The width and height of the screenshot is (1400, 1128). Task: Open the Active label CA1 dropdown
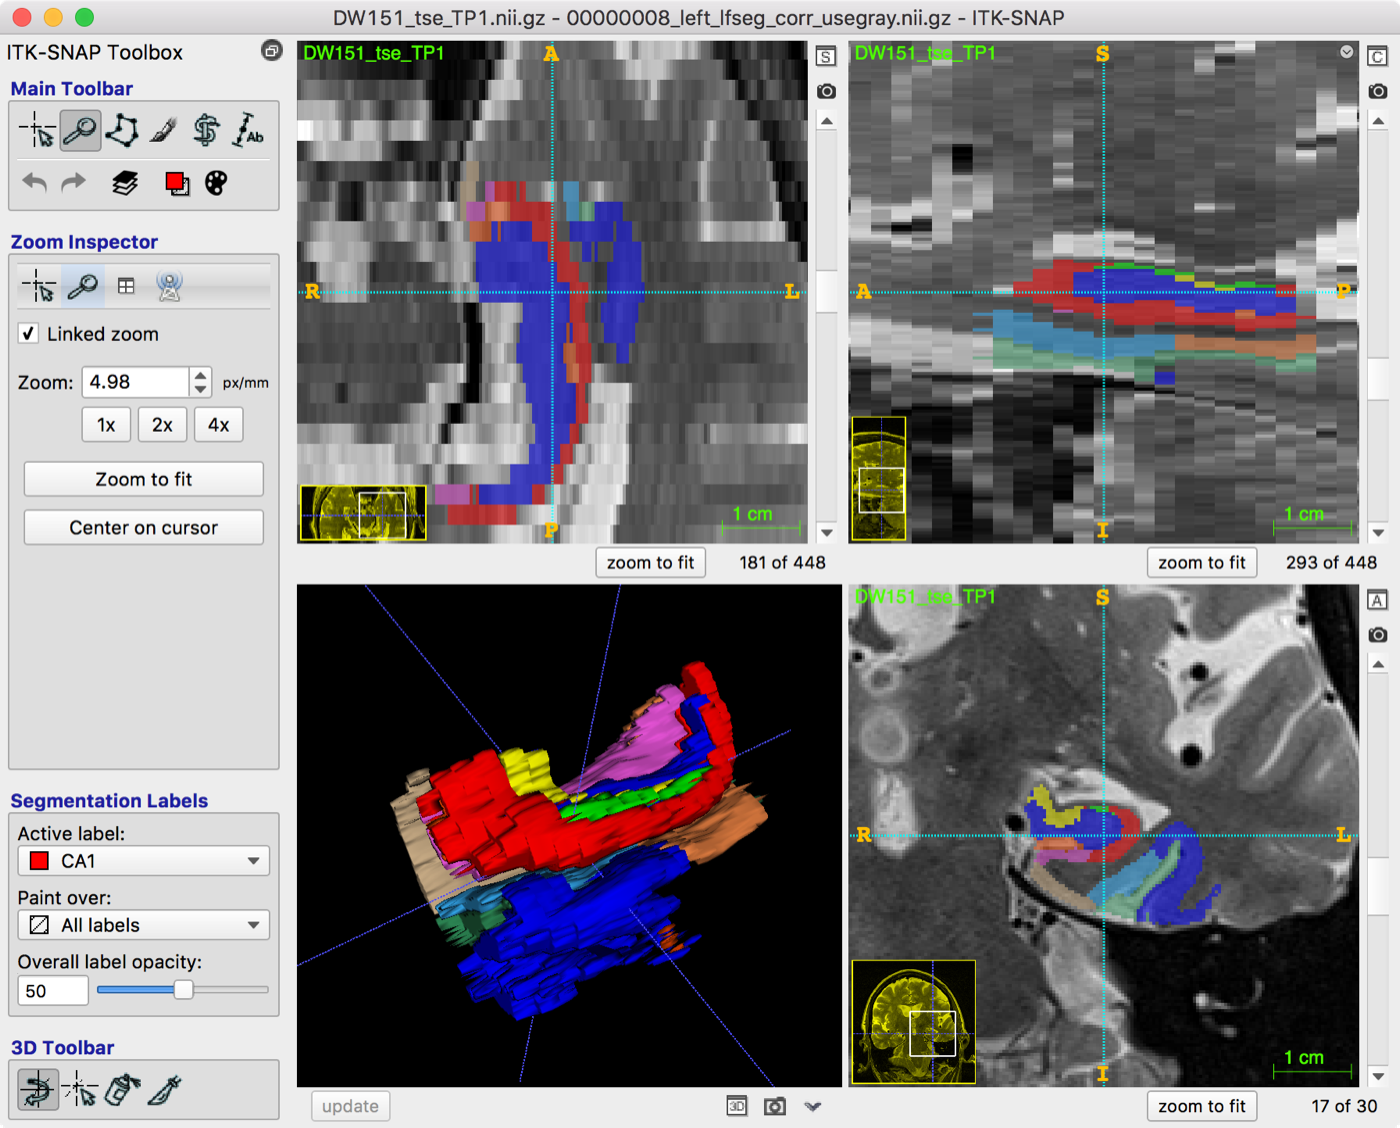pos(144,861)
